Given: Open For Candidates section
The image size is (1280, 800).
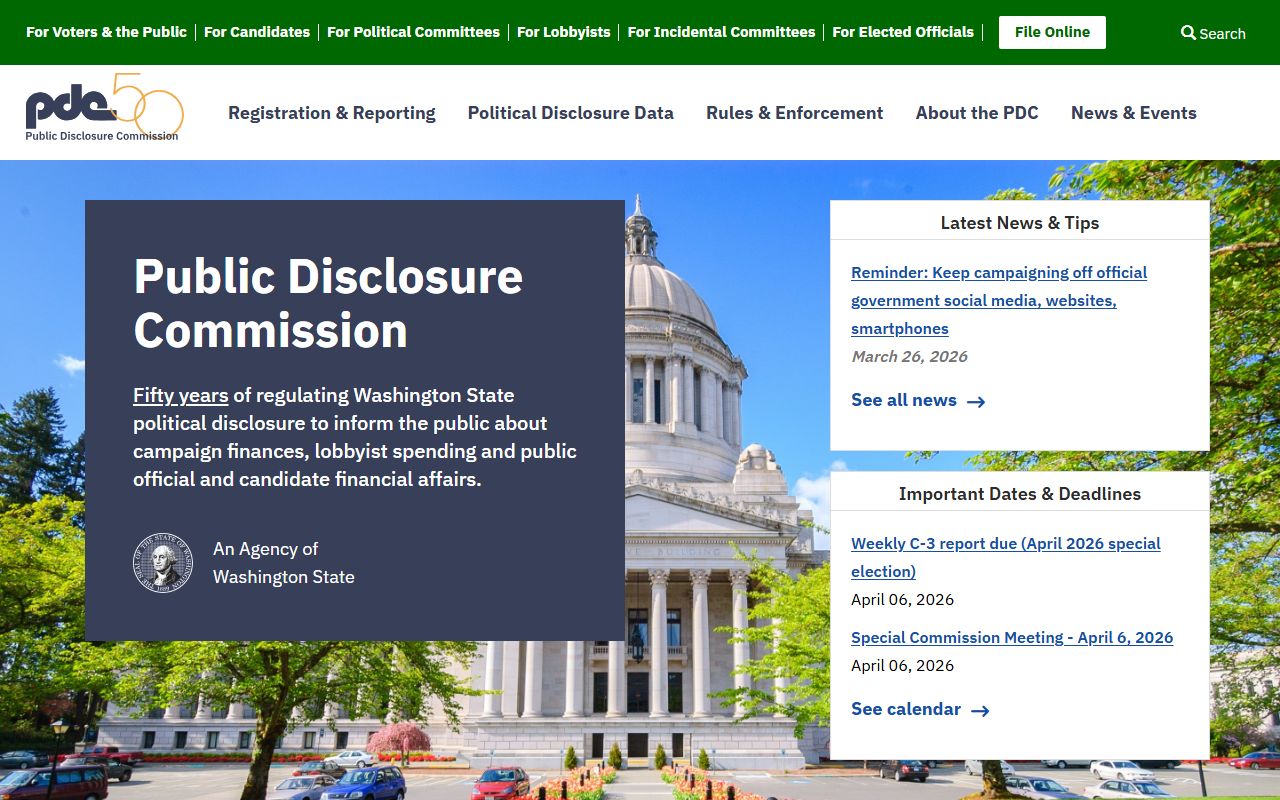Looking at the screenshot, I should tap(257, 32).
